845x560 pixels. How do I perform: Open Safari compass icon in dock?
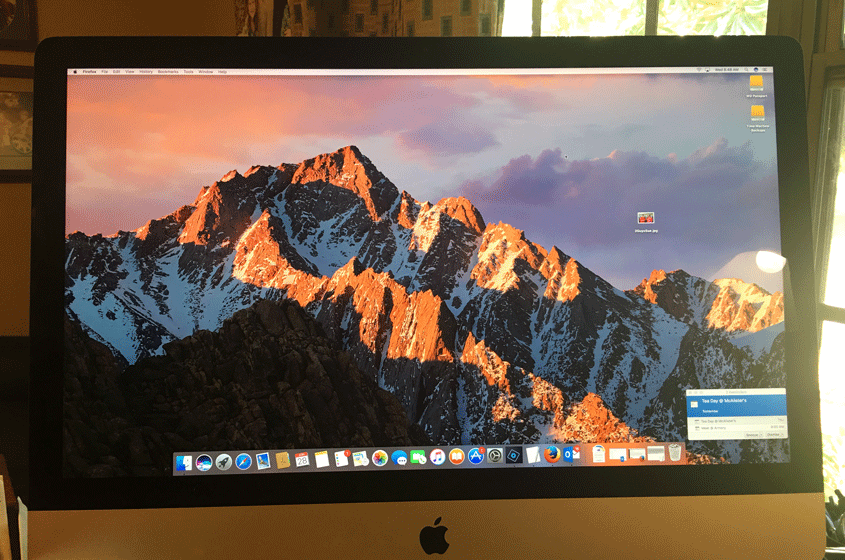pyautogui.click(x=243, y=461)
